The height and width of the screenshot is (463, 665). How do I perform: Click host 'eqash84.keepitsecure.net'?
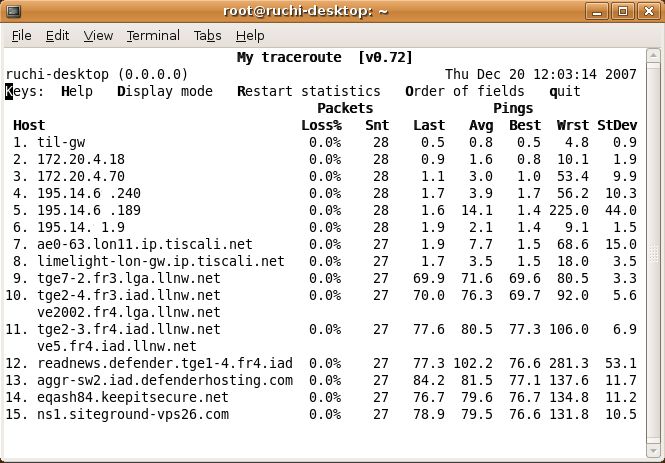pyautogui.click(x=133, y=398)
